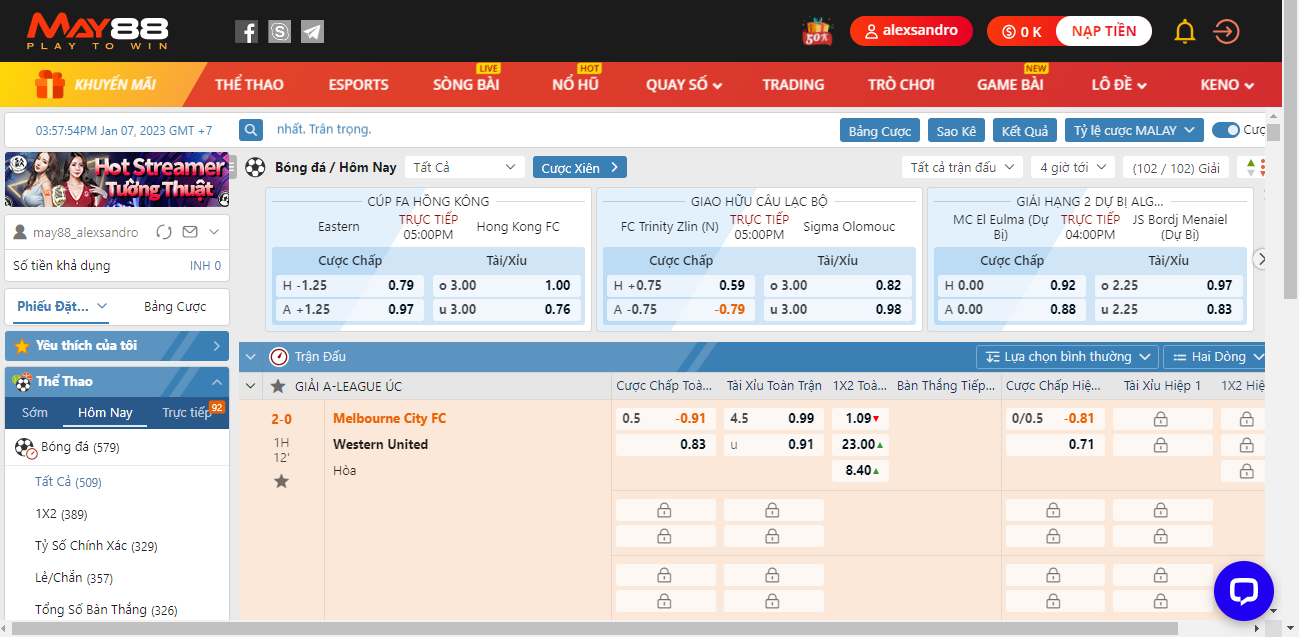The image size is (1299, 637).
Task: Open the Telegram social icon
Action: [x=312, y=32]
